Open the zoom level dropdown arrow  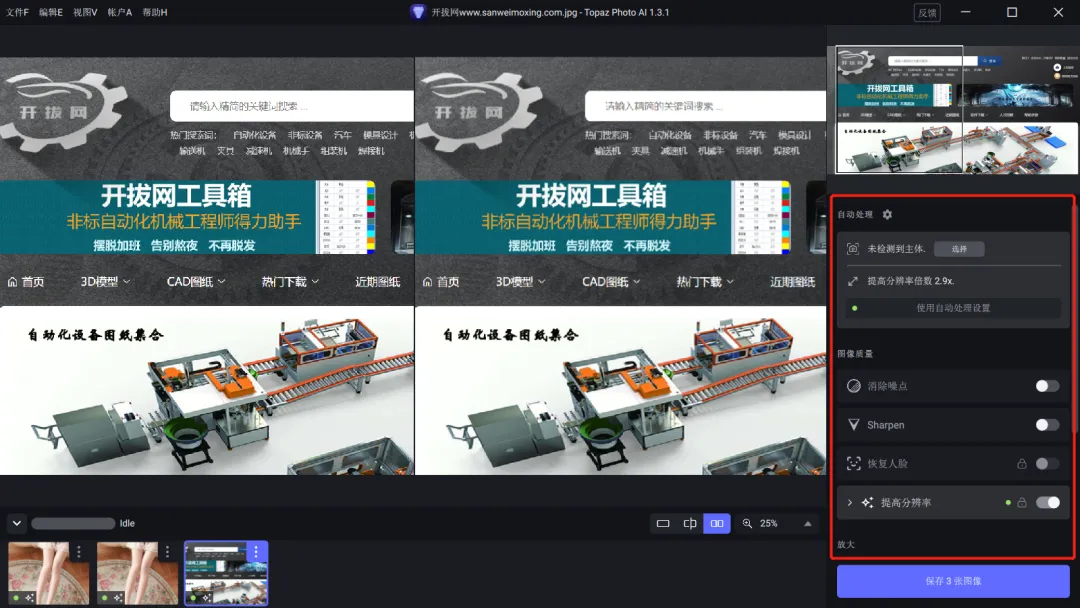click(807, 523)
